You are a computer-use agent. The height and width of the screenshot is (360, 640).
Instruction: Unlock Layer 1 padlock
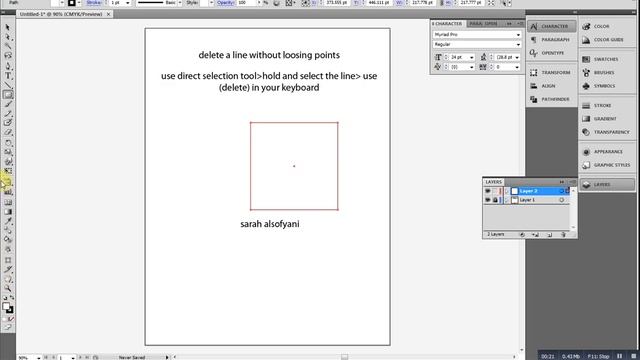495,200
